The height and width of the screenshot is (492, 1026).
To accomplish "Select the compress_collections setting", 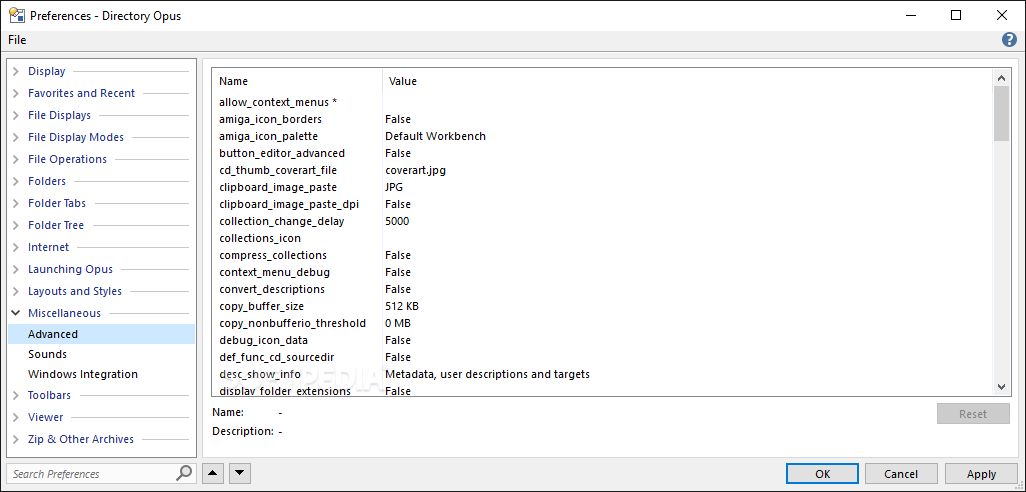I will pos(273,255).
